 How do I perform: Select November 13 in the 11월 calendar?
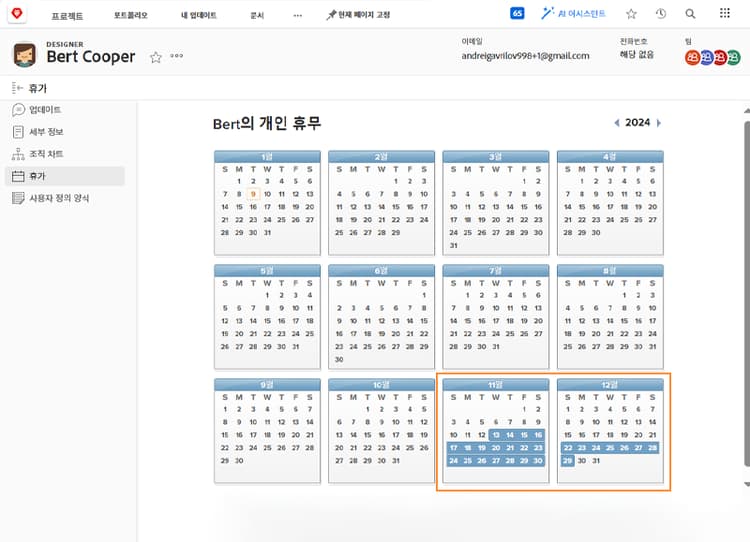click(496, 435)
